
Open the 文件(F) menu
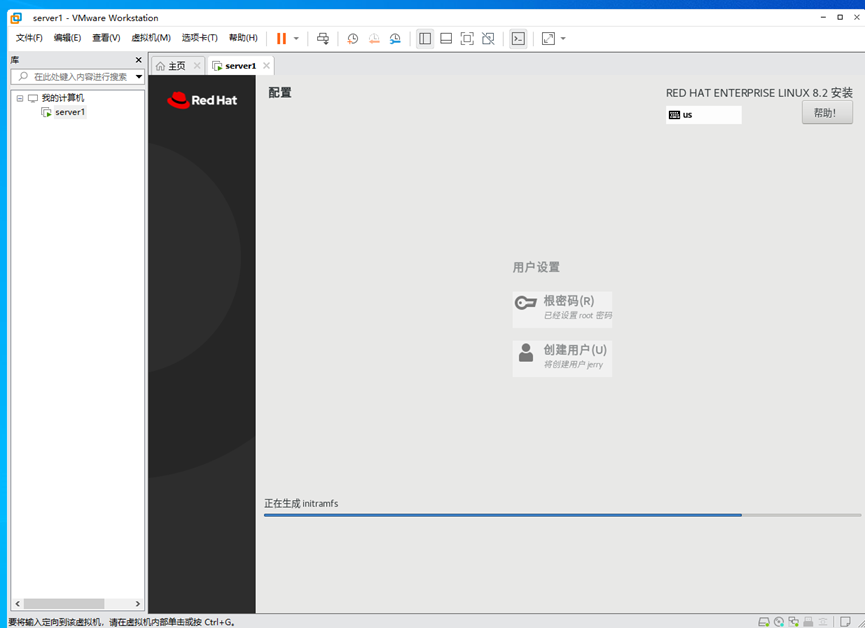pos(29,38)
